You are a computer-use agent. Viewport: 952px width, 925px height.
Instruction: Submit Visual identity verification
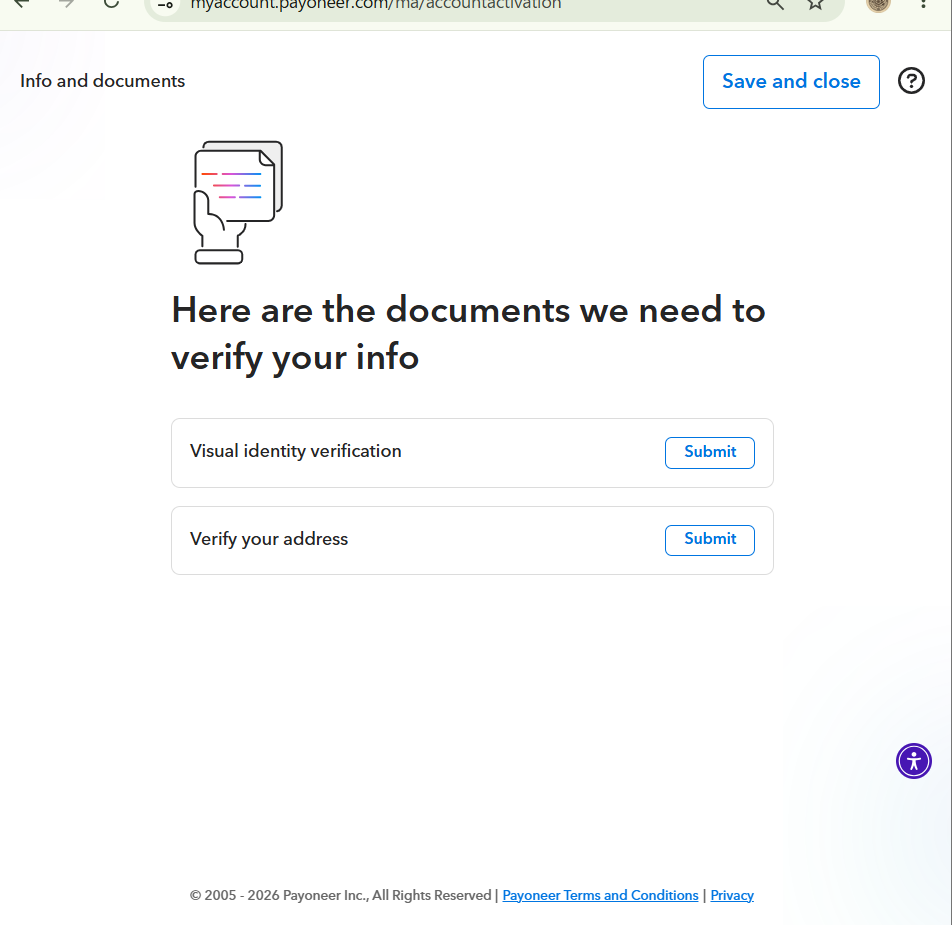click(x=709, y=452)
